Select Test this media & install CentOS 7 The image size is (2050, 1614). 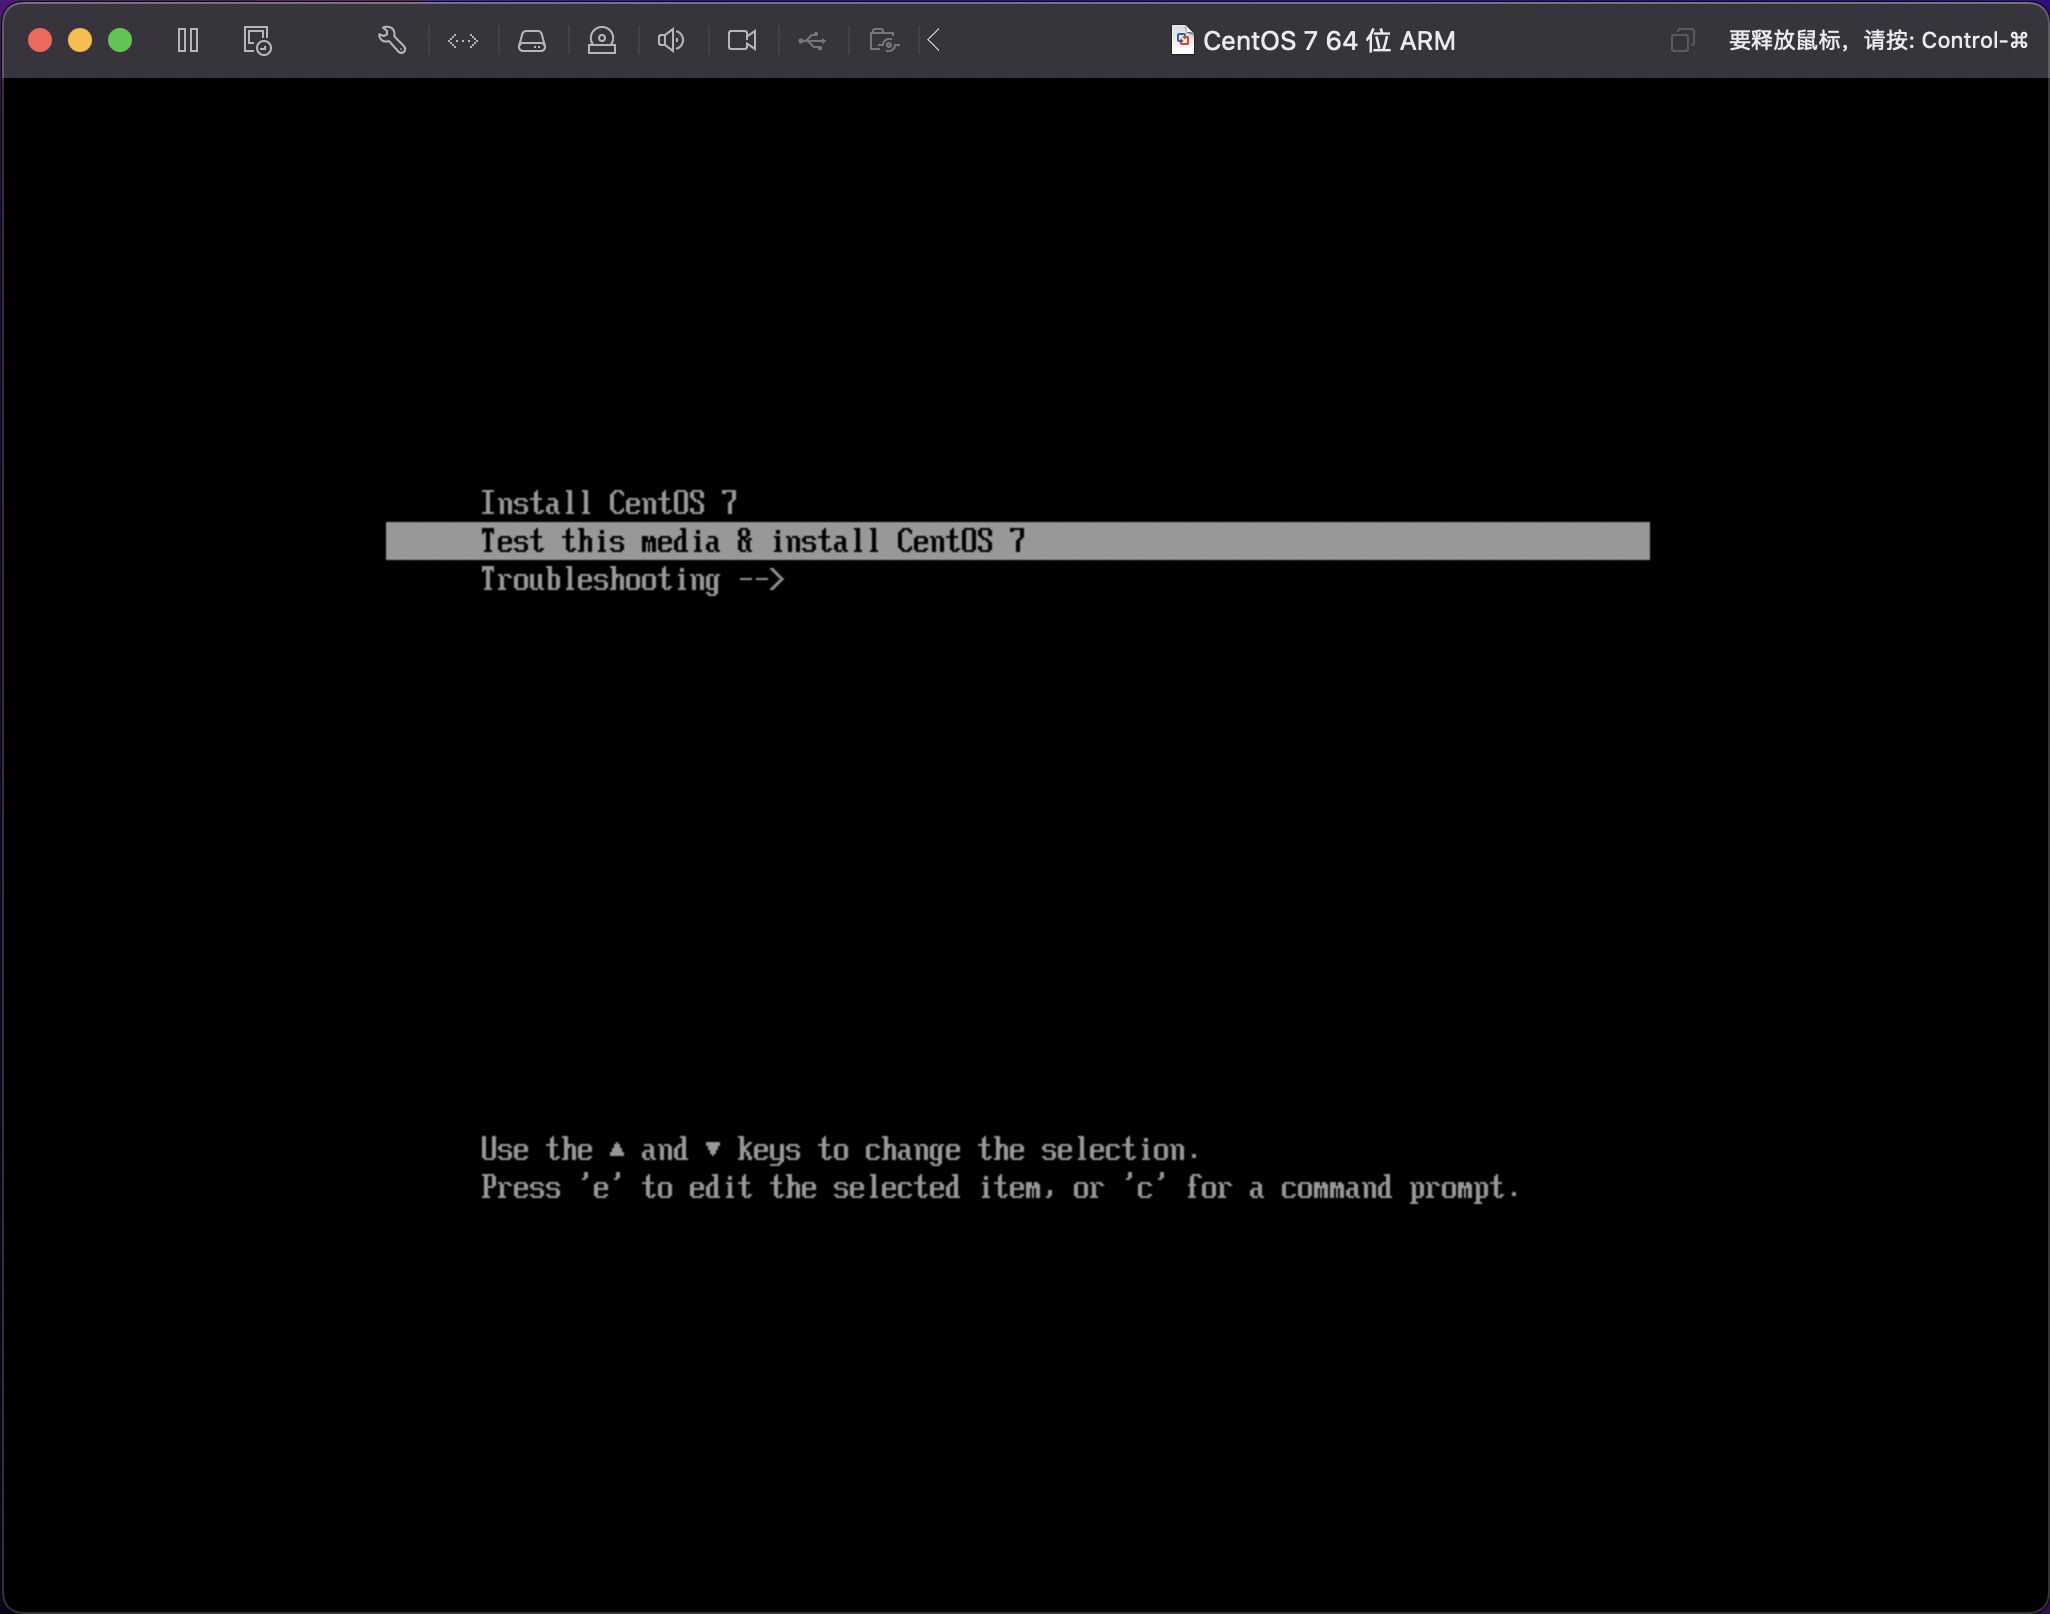tap(752, 541)
